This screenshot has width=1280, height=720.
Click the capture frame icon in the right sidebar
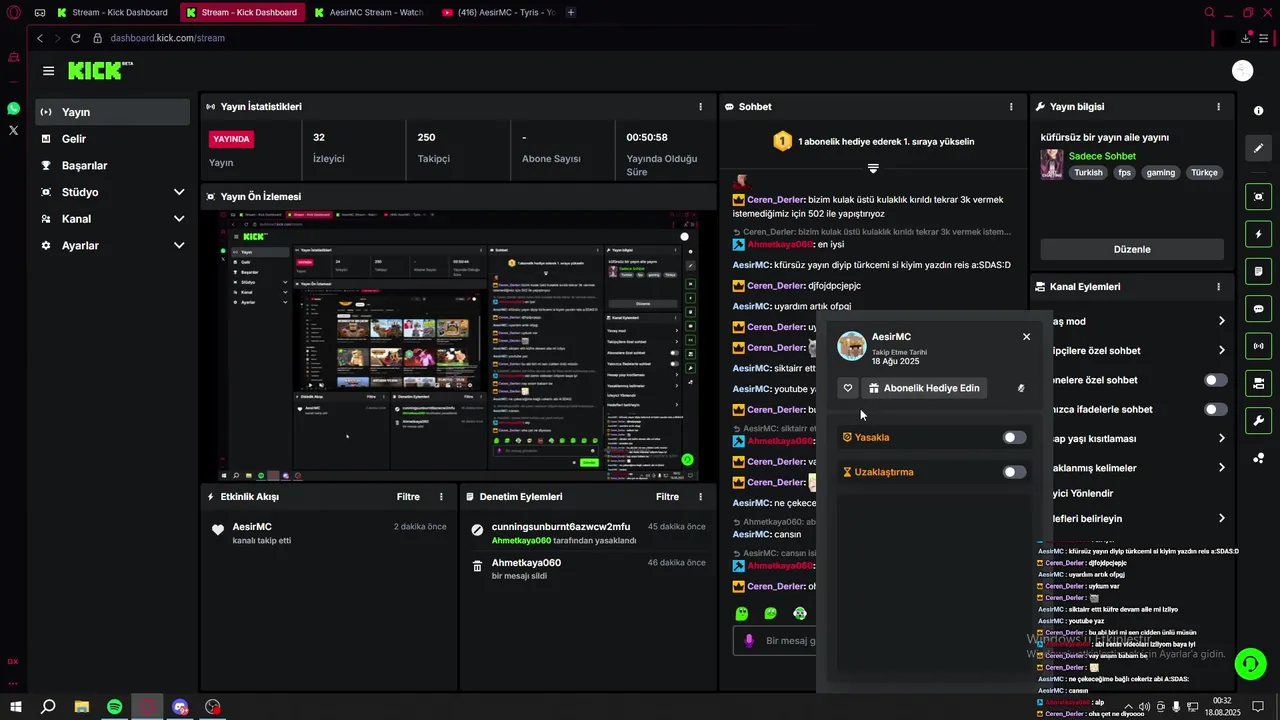click(1258, 196)
